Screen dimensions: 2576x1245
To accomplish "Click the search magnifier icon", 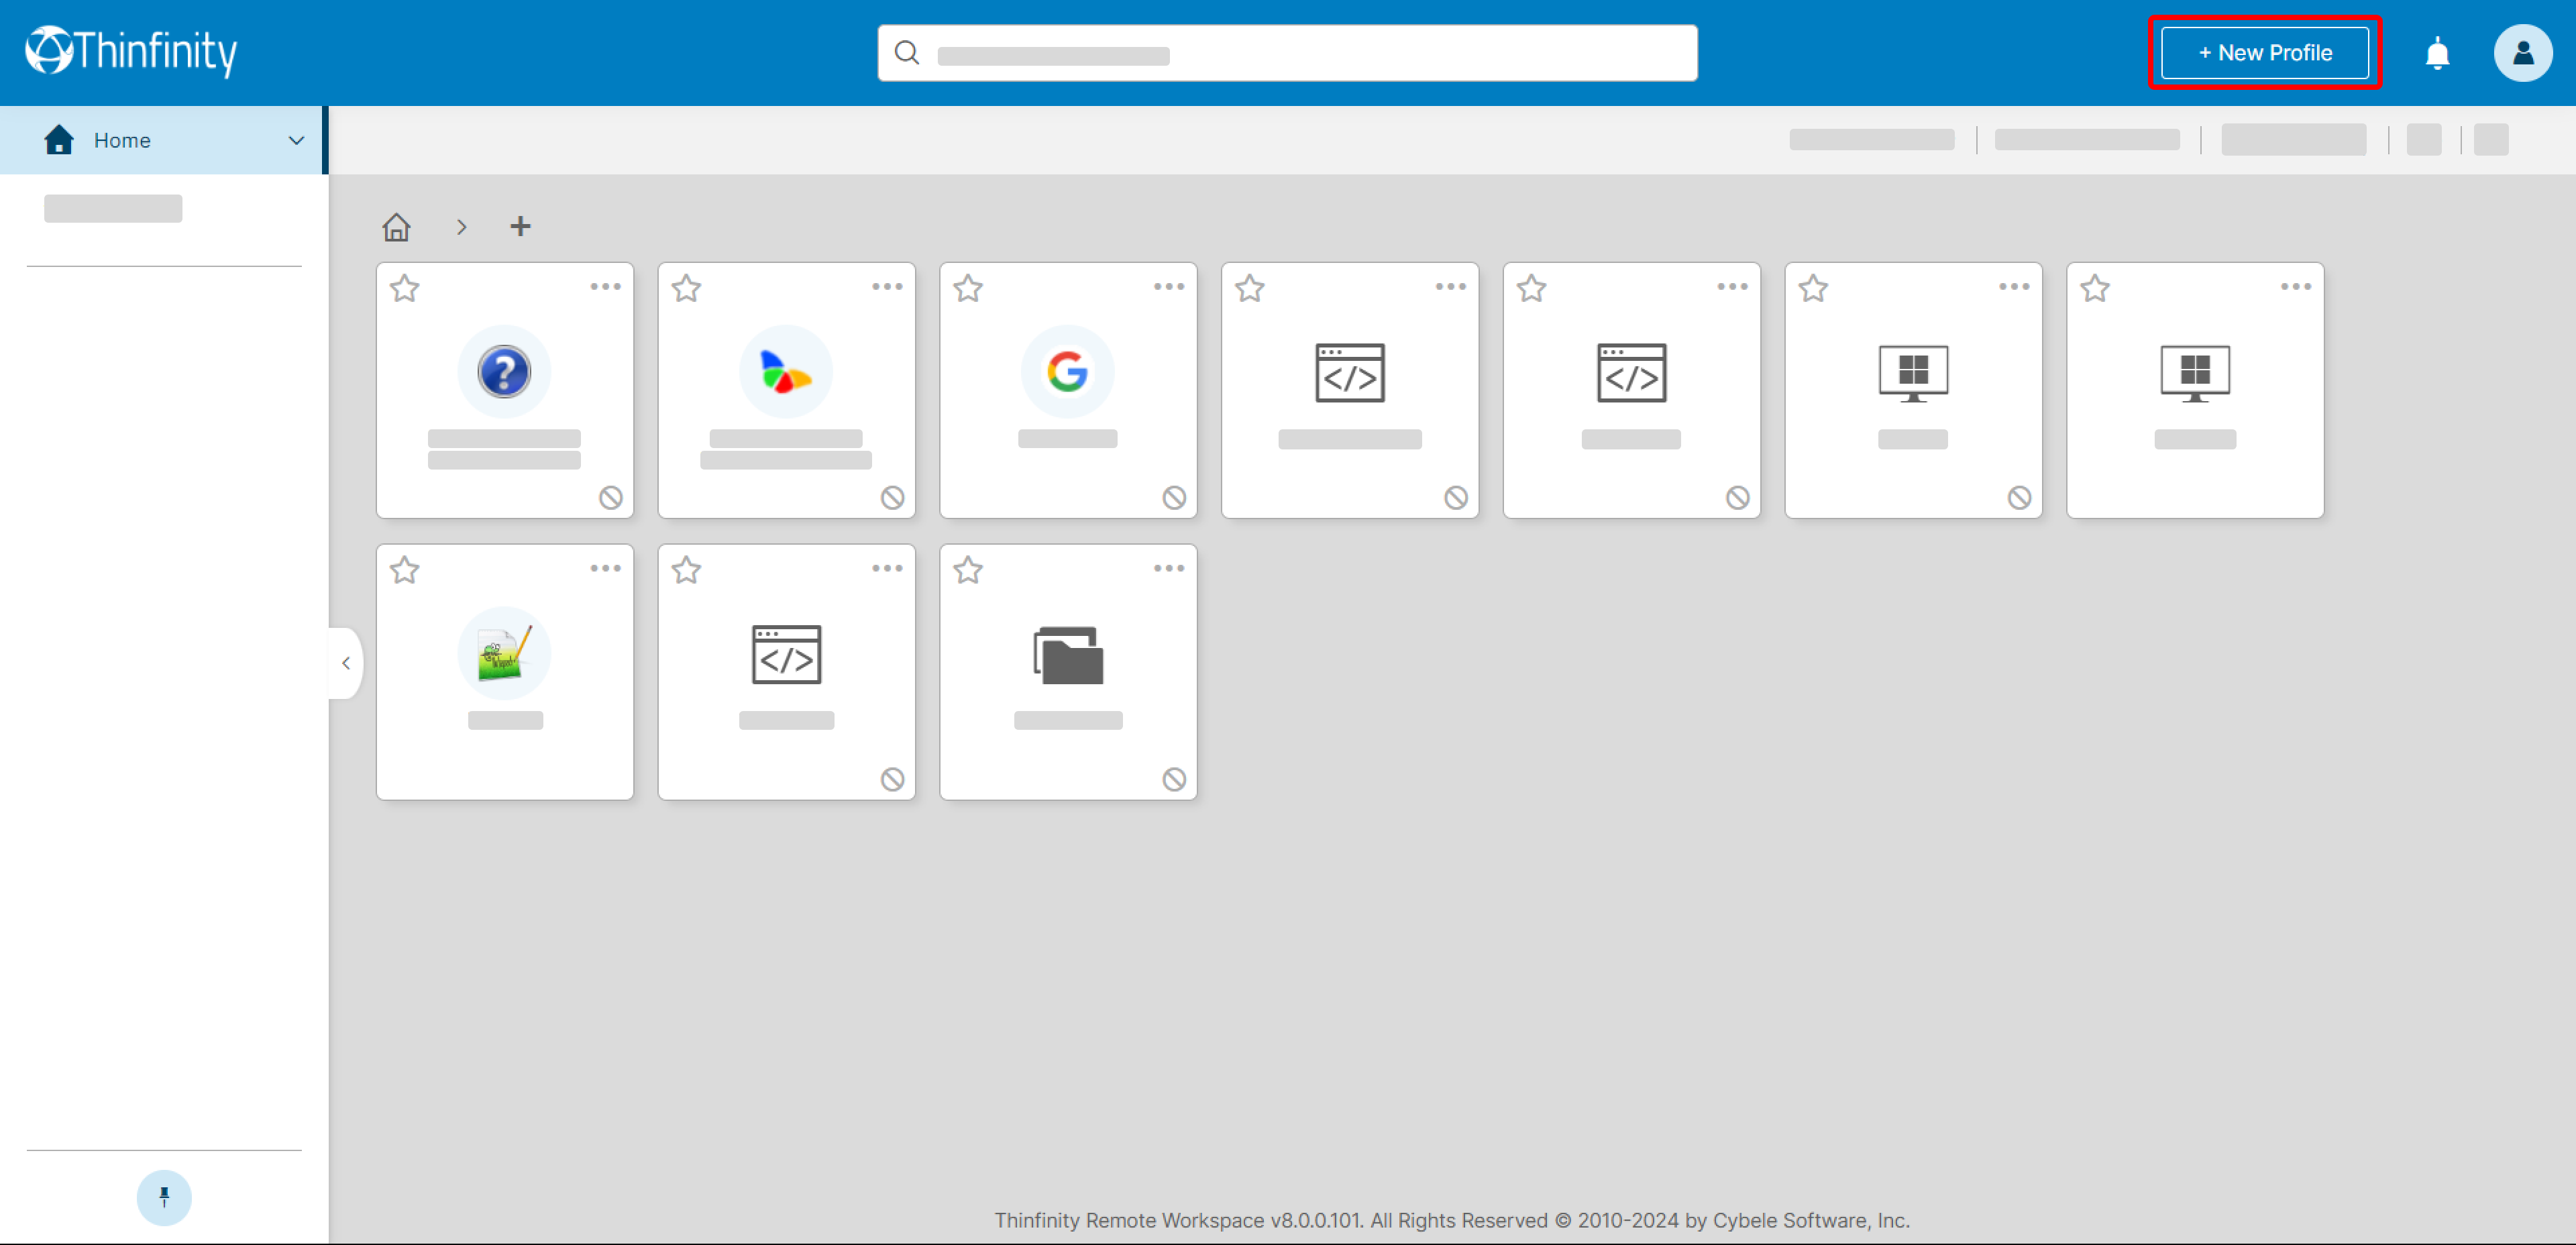I will pyautogui.click(x=906, y=53).
